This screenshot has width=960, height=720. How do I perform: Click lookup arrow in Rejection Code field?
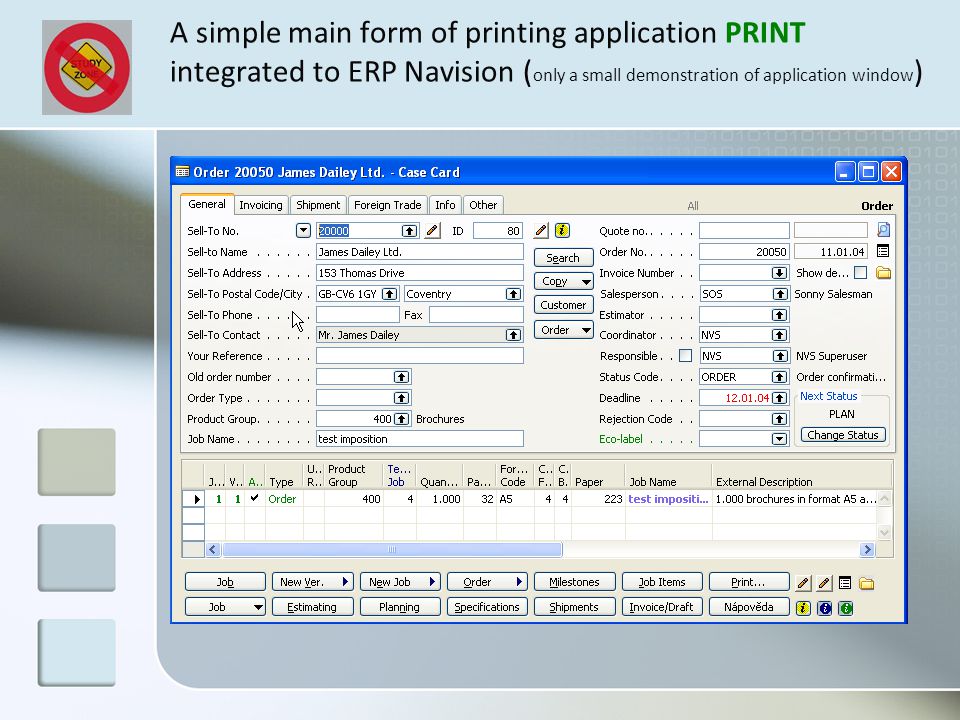[779, 419]
